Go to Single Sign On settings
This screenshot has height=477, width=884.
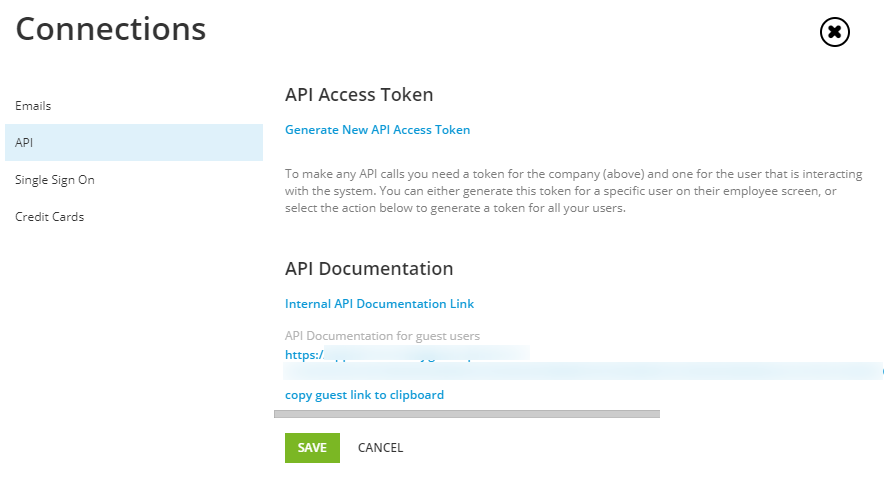click(x=55, y=180)
